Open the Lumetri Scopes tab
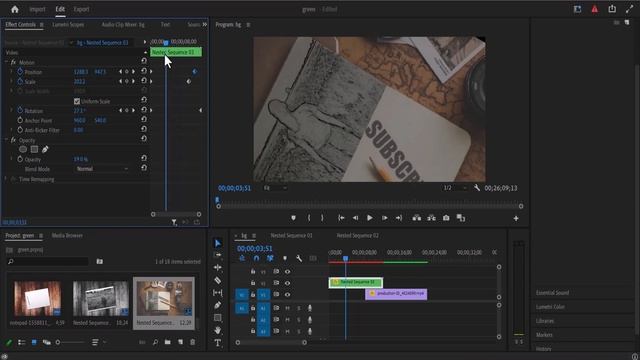Viewport: 640px width, 360px height. tap(68, 24)
